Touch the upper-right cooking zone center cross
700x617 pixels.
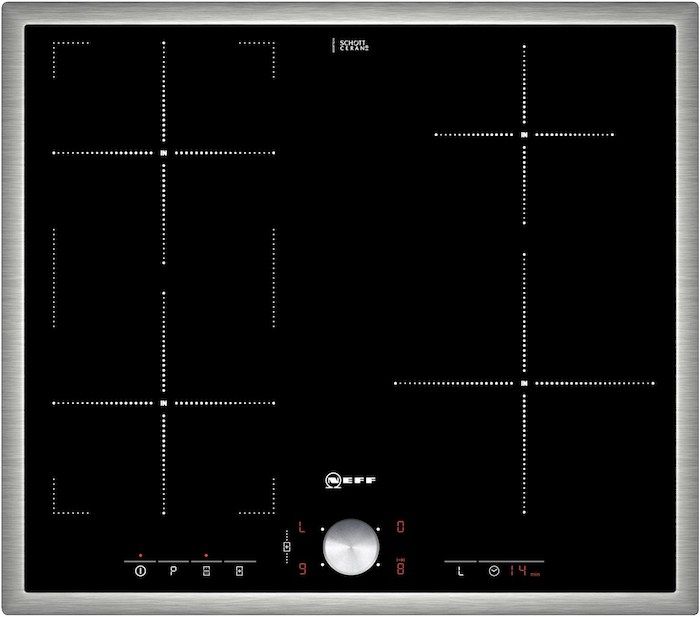tap(524, 134)
